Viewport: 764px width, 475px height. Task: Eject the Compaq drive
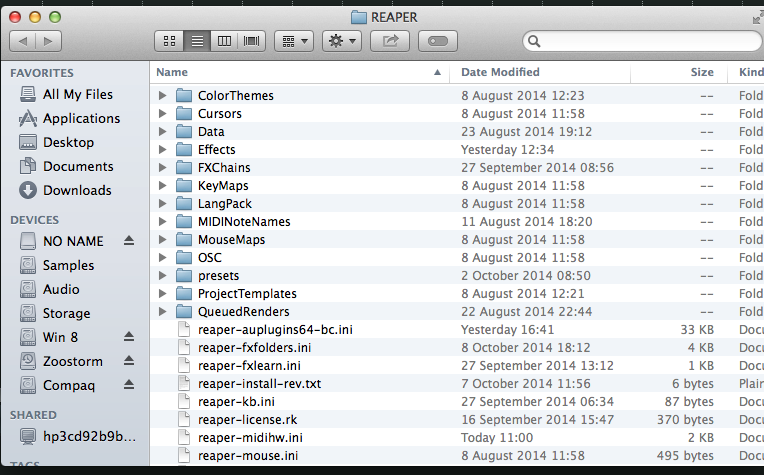129,384
